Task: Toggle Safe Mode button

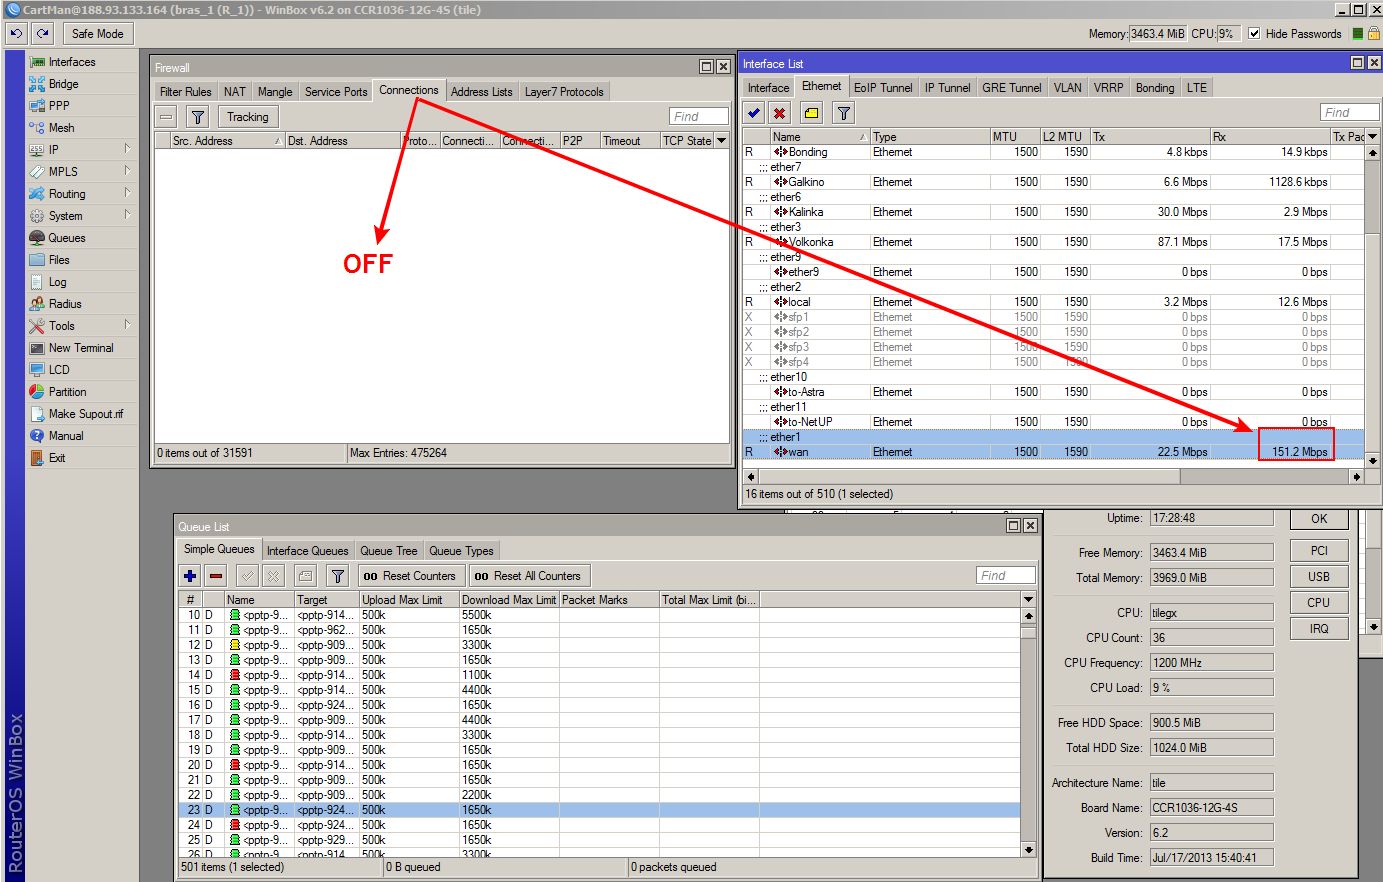Action: point(98,33)
